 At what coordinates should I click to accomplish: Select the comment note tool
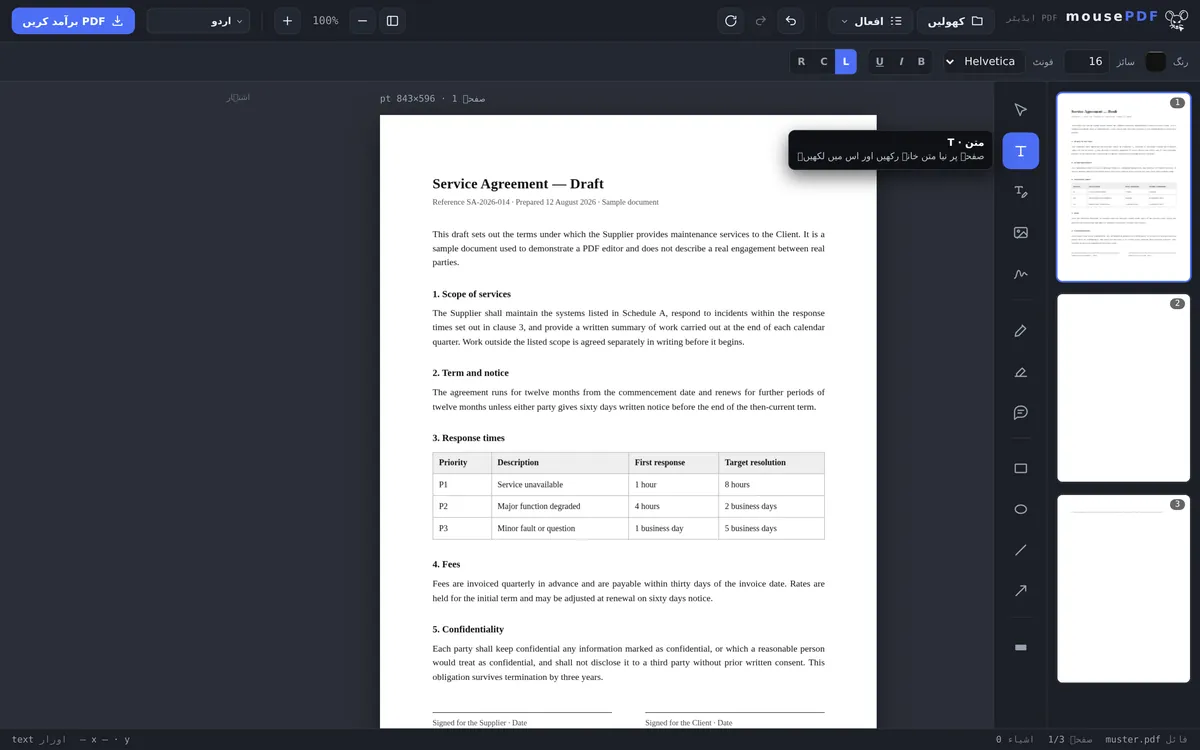pyautogui.click(x=1020, y=413)
